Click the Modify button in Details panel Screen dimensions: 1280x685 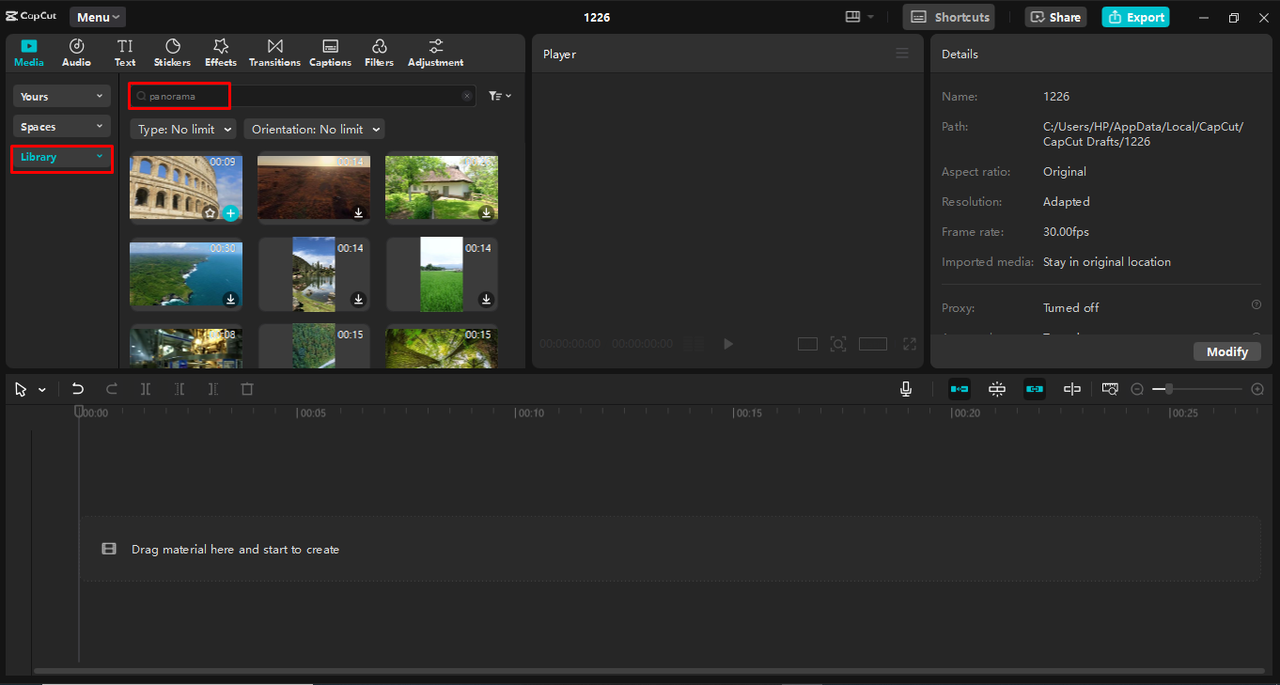tap(1227, 351)
